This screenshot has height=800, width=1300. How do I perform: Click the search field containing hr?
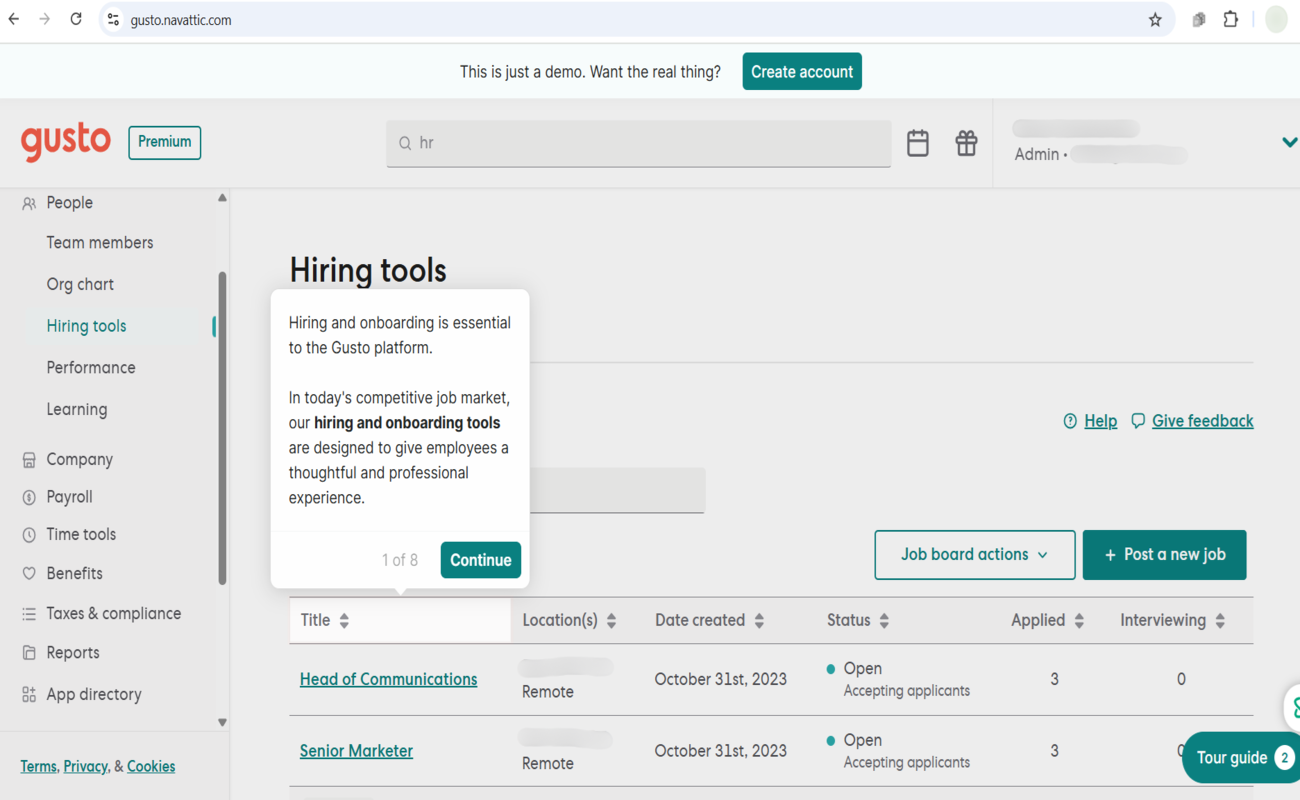point(639,144)
